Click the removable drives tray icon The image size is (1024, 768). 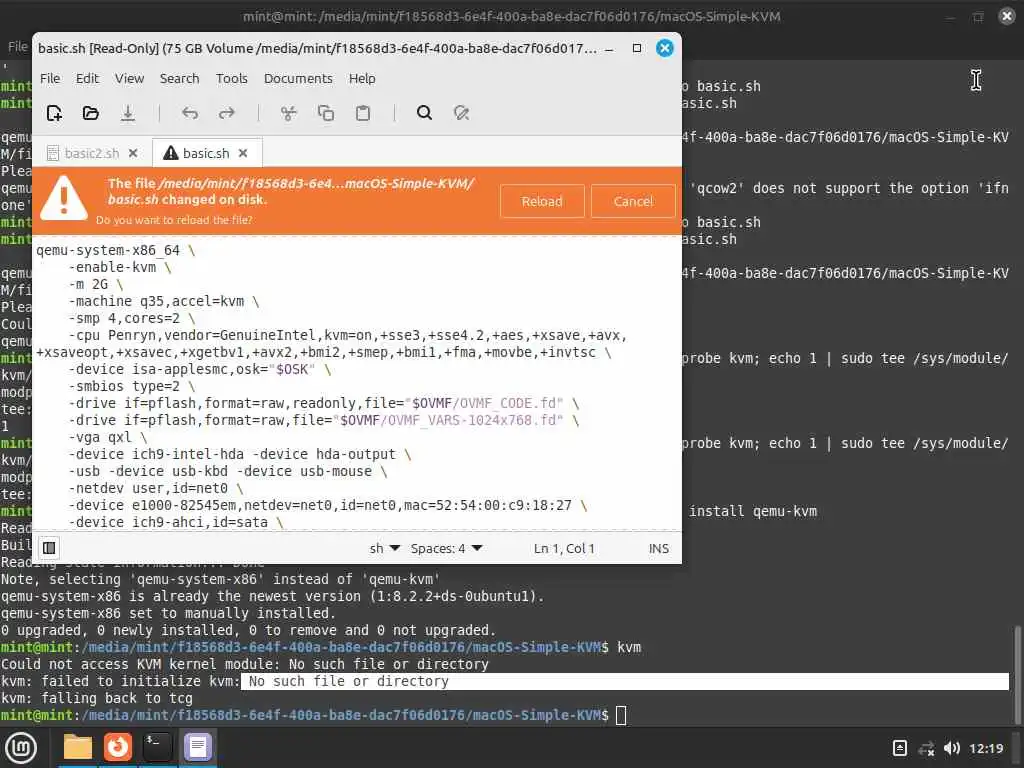(899, 748)
